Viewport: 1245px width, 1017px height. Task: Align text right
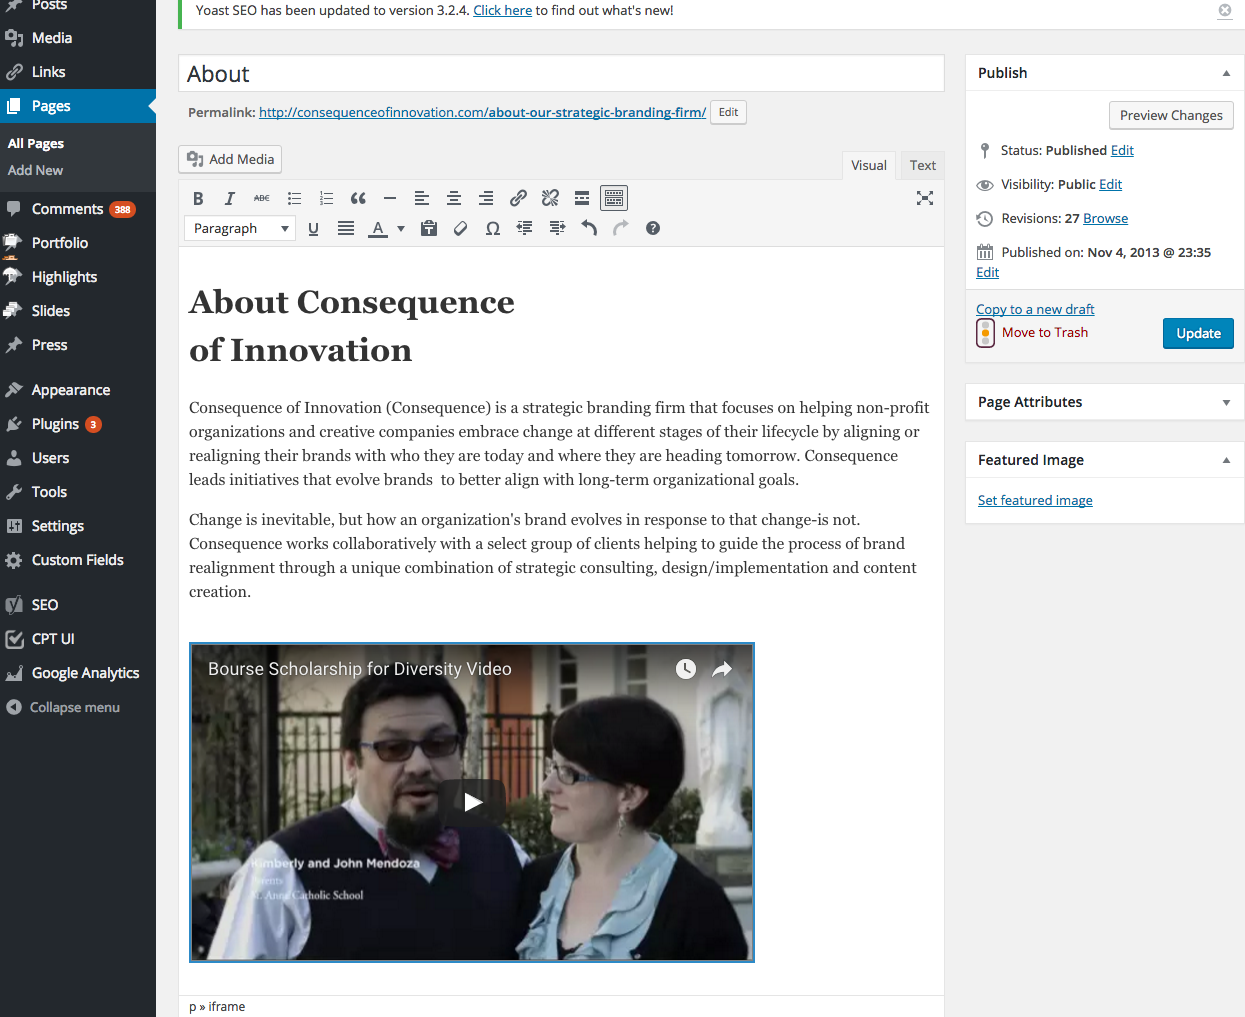pyautogui.click(x=486, y=198)
